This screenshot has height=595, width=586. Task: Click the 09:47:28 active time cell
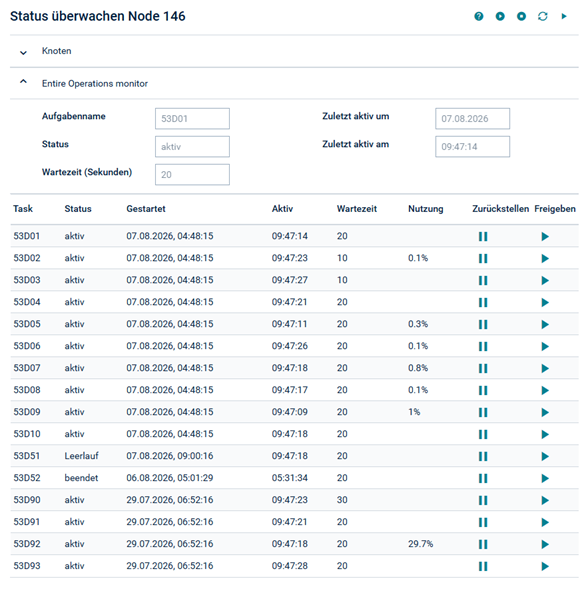point(290,566)
